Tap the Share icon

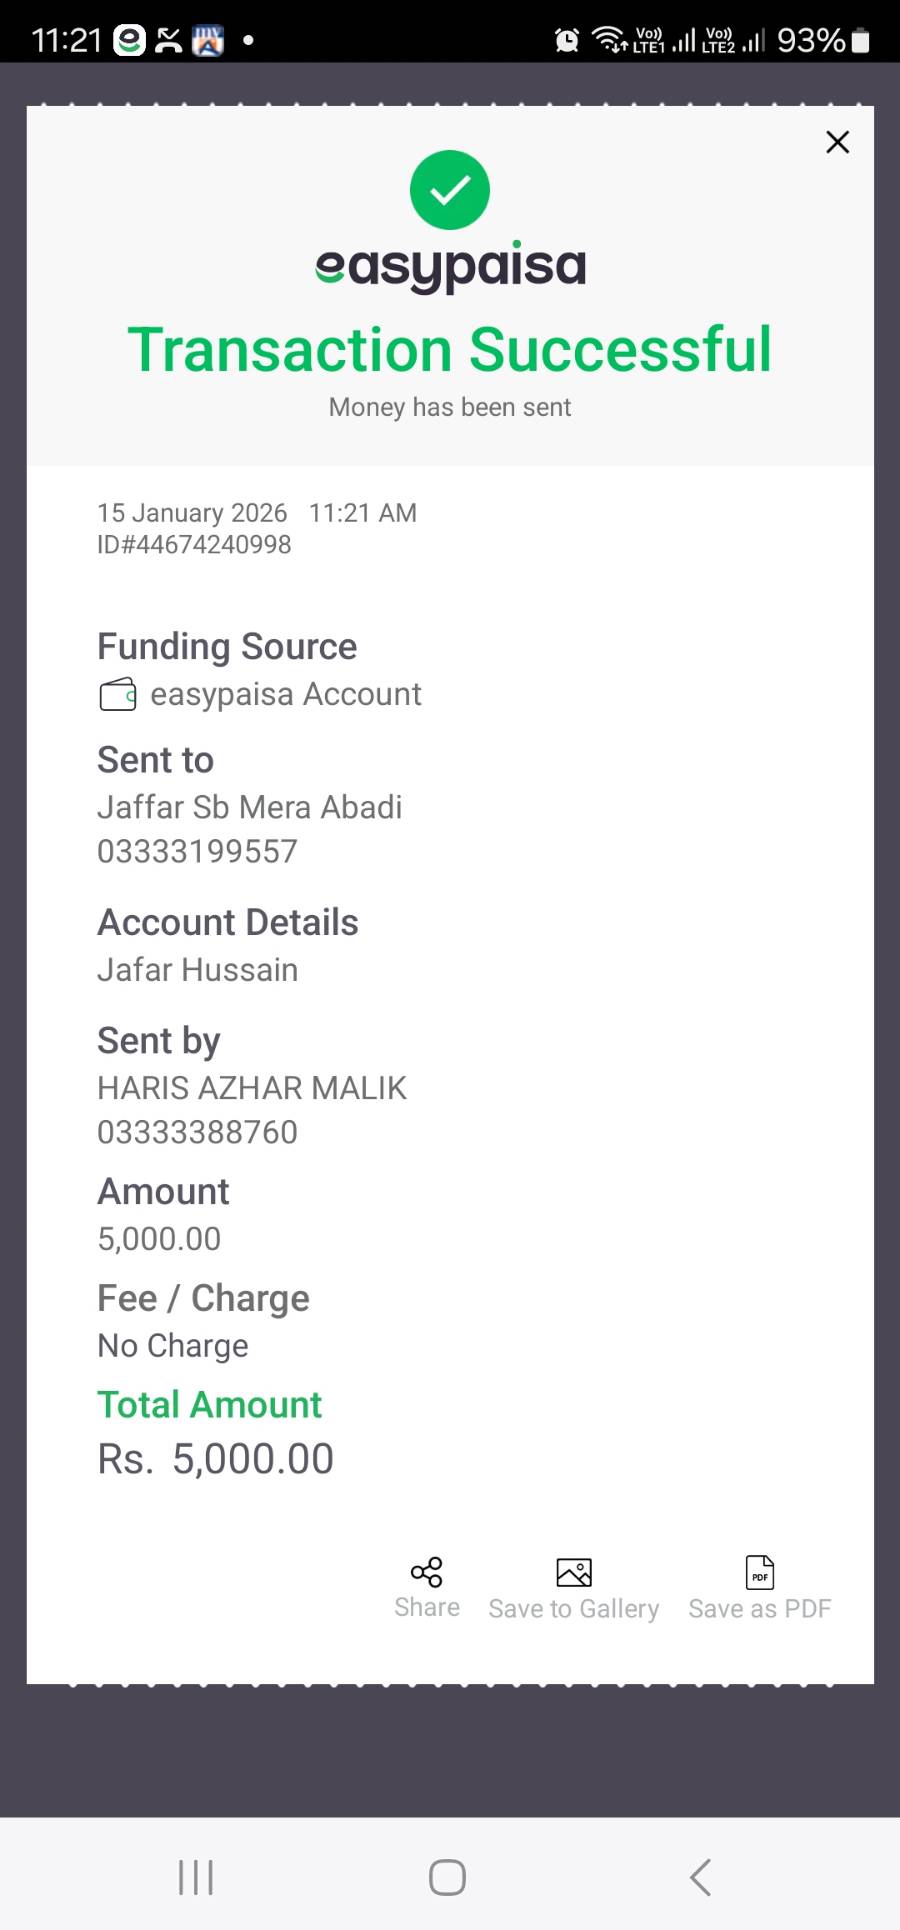pyautogui.click(x=427, y=1572)
